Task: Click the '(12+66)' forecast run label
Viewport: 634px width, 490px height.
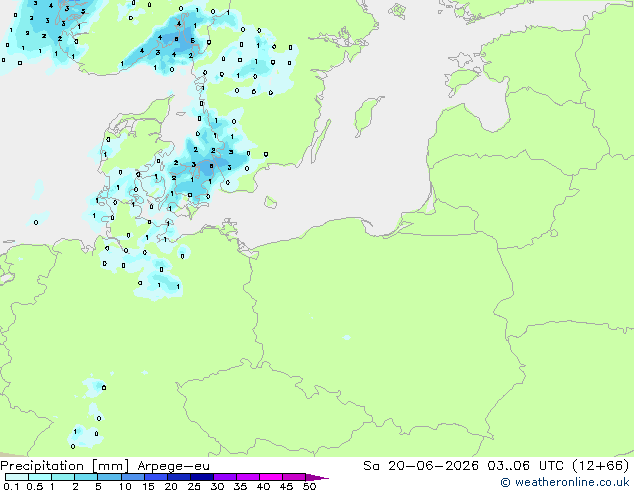Action: pyautogui.click(x=601, y=466)
